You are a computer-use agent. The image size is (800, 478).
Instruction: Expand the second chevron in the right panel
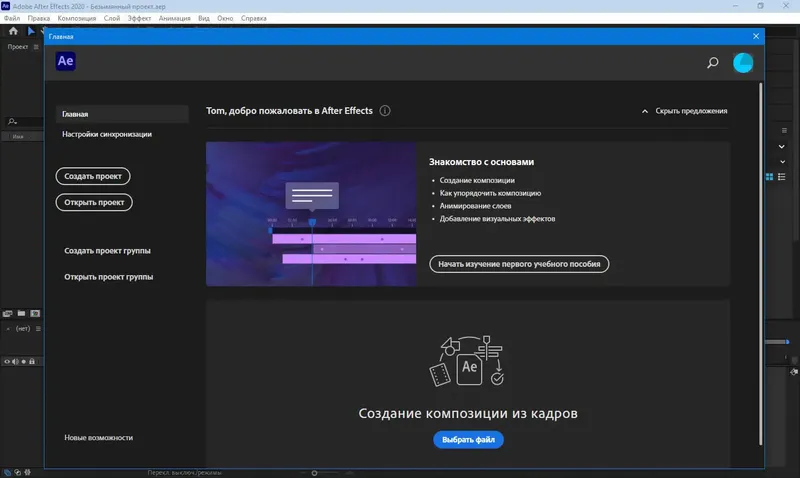click(x=783, y=162)
